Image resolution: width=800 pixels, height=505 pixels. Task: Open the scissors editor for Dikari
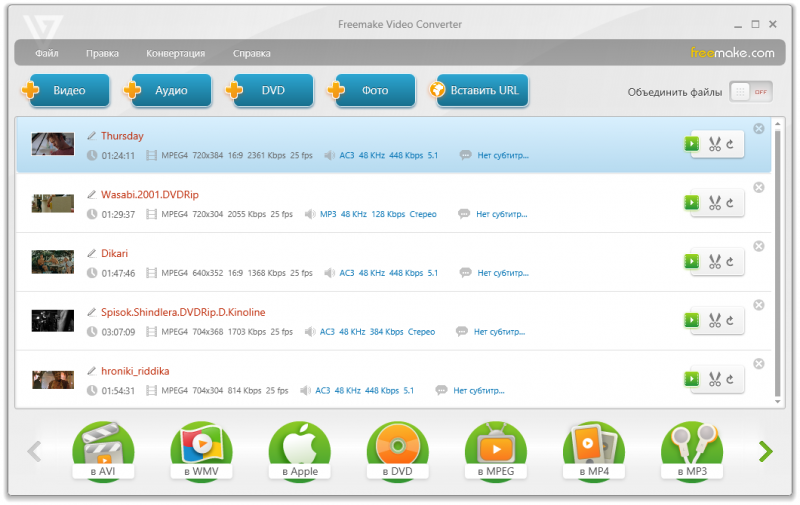pos(715,262)
